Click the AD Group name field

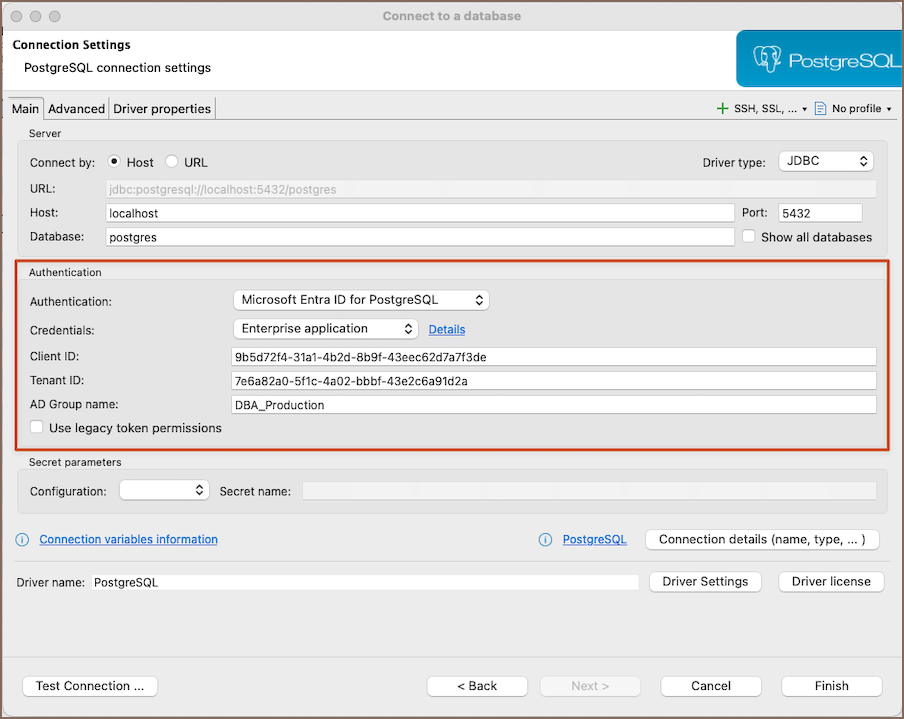click(x=553, y=405)
